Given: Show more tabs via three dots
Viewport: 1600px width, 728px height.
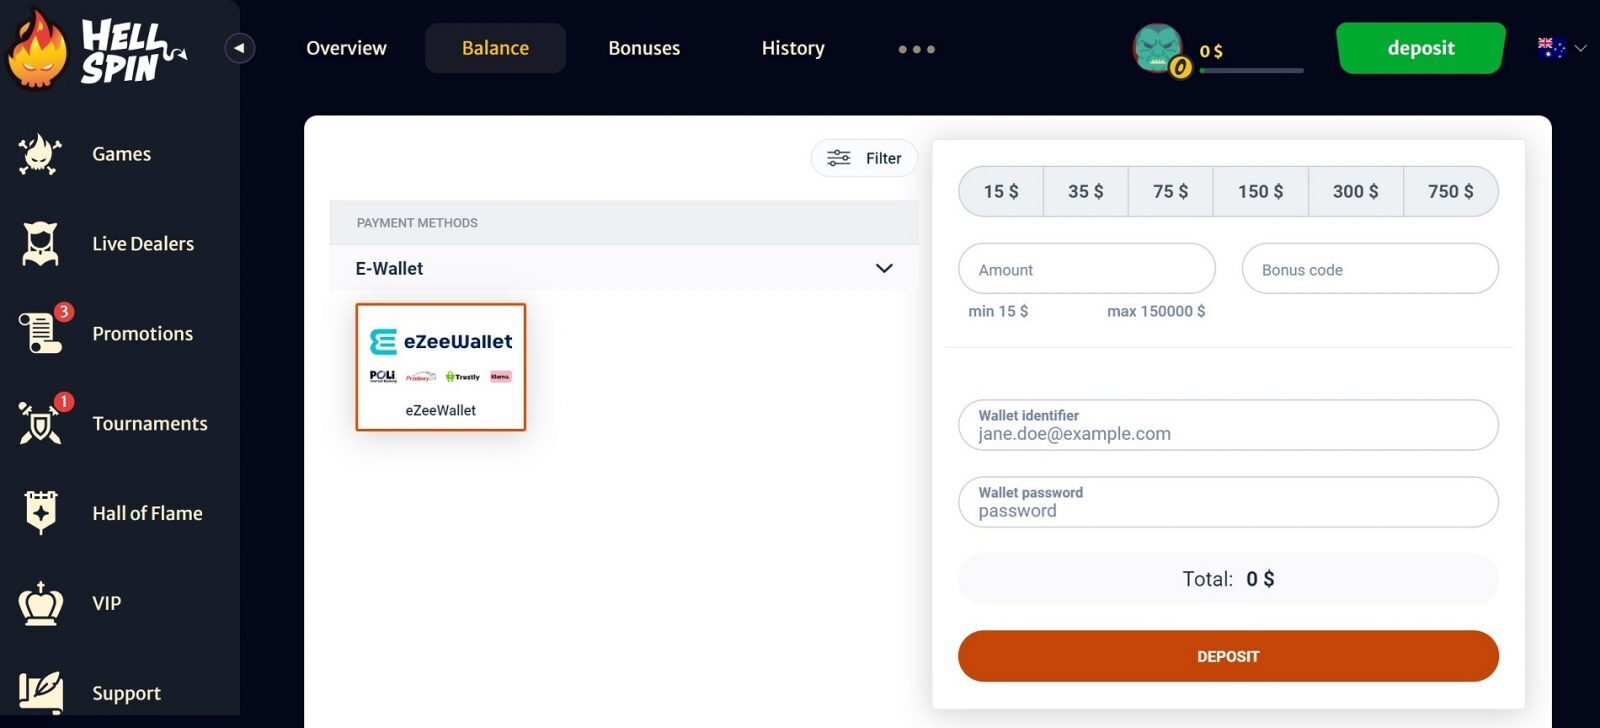Looking at the screenshot, I should click(916, 49).
